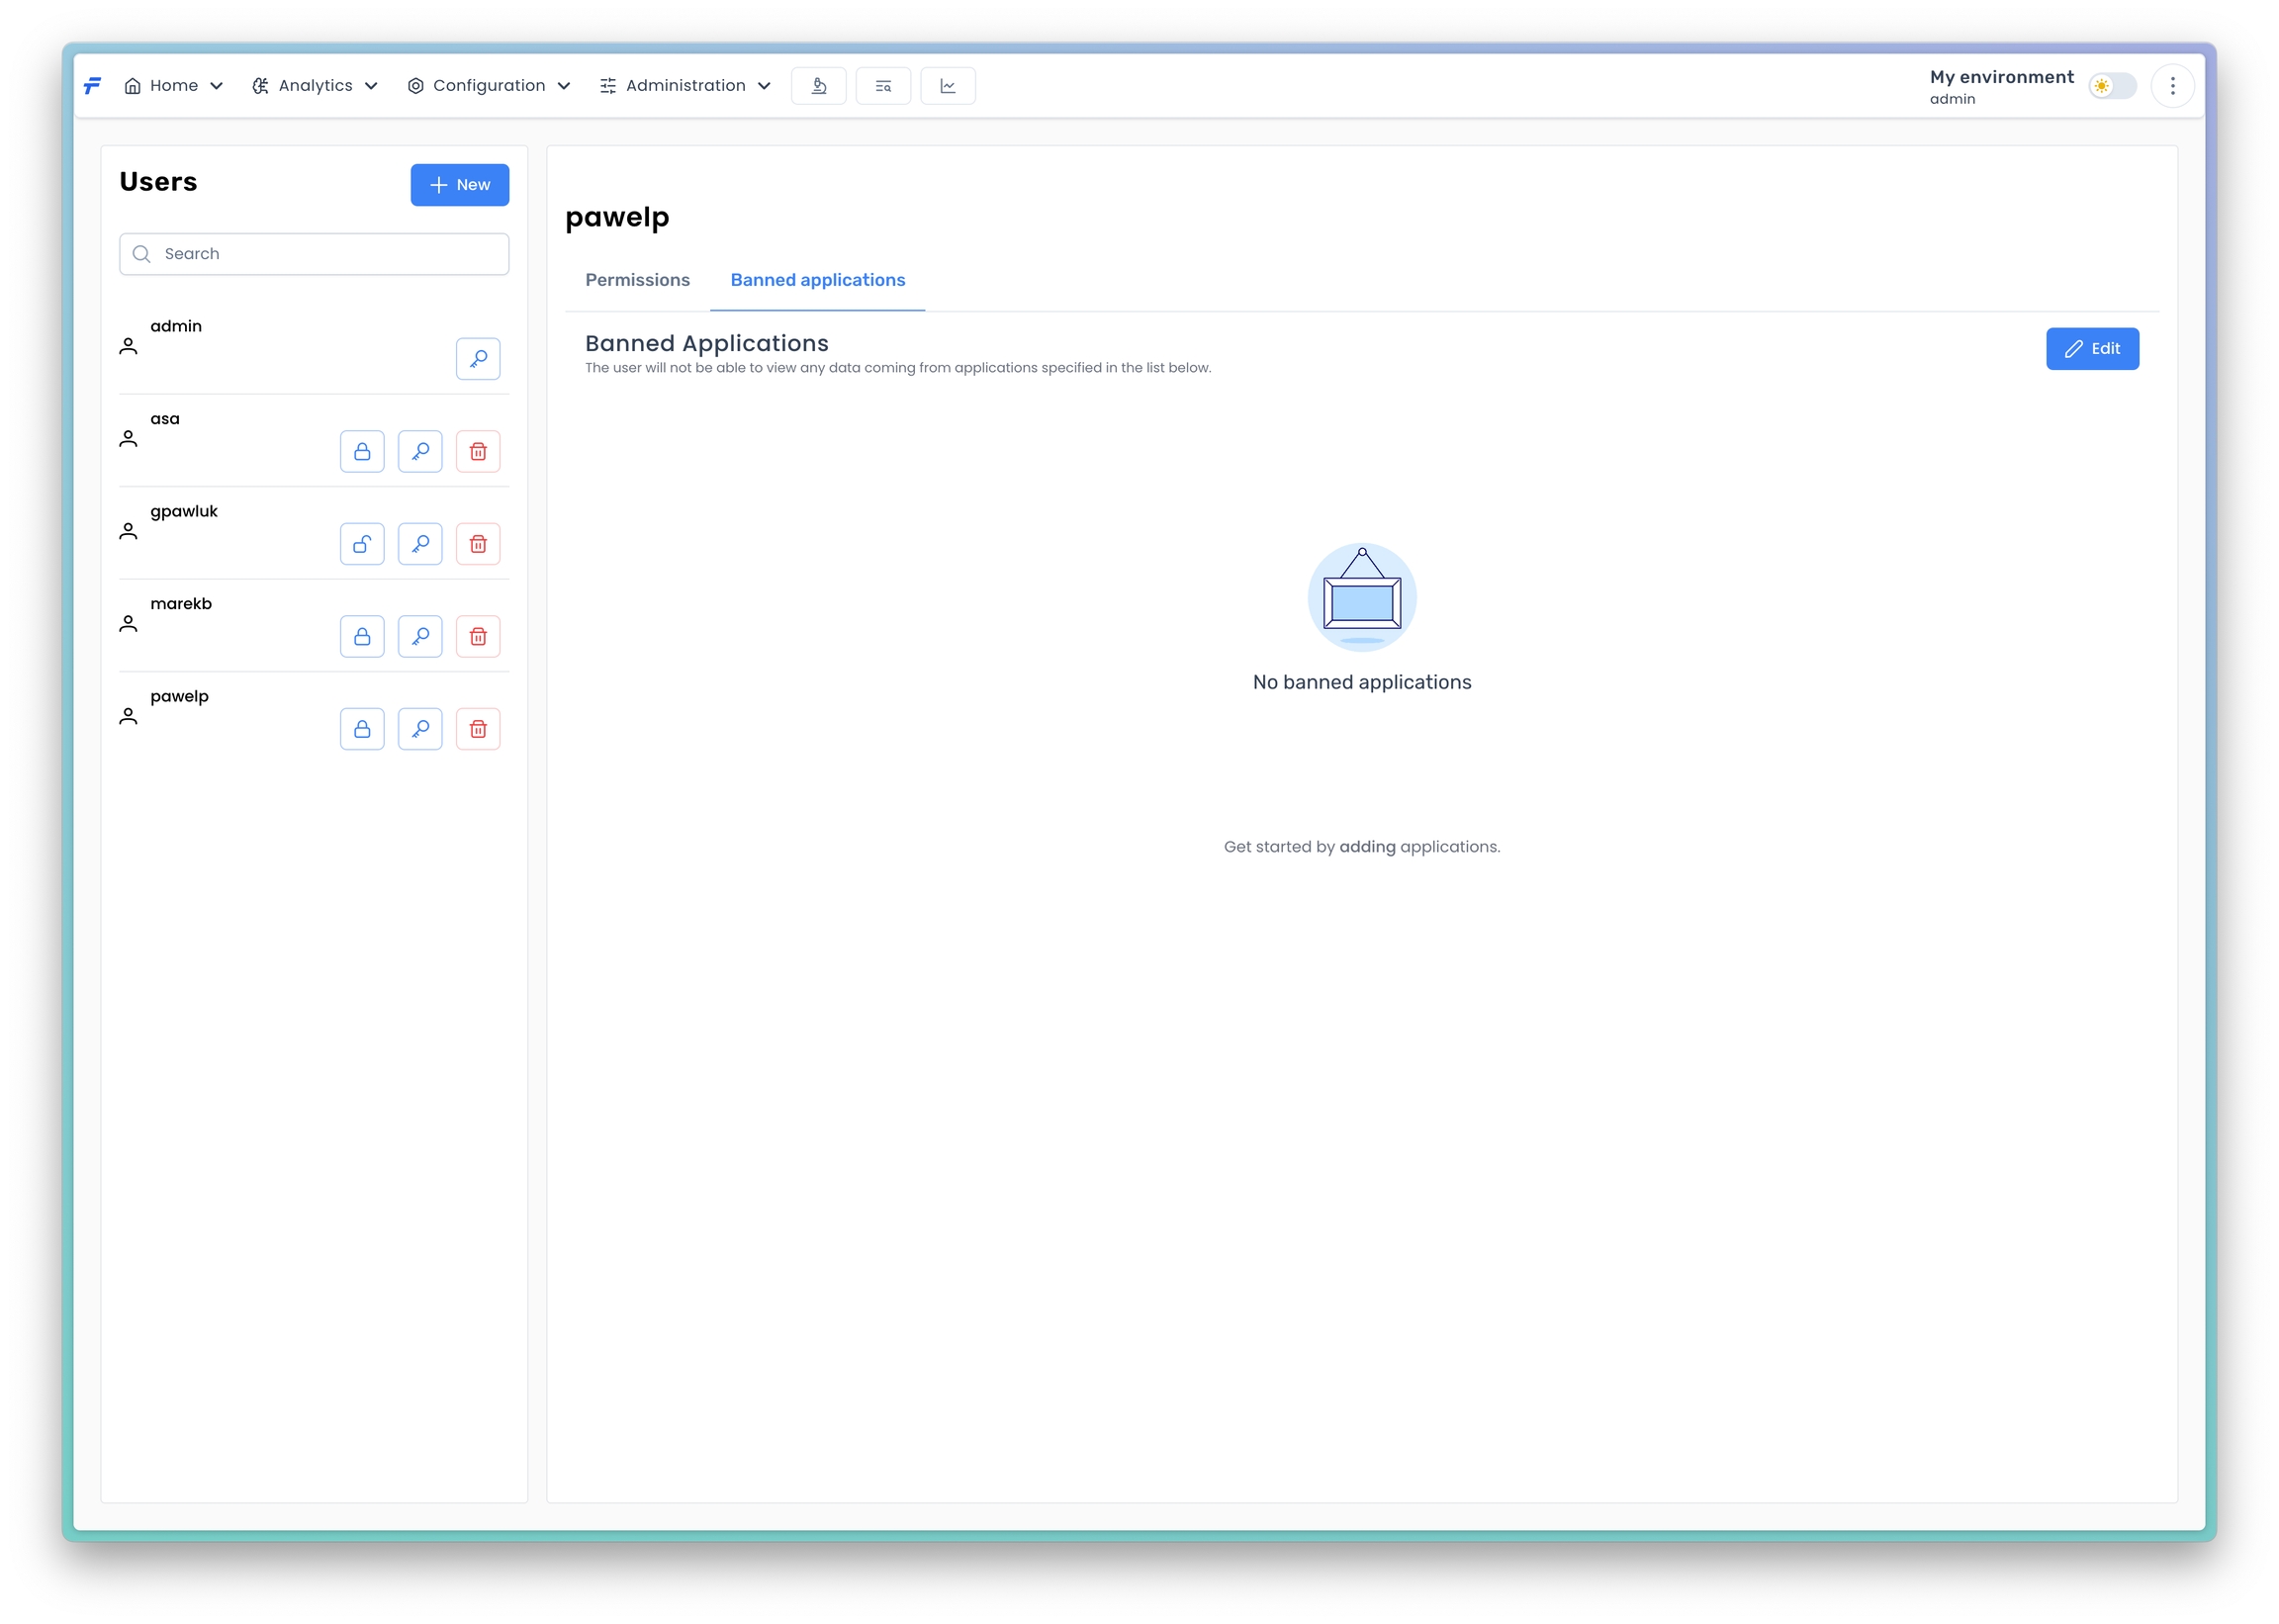Click the key icon for marekb
Screen dimensions: 2279x1624
pyautogui.click(x=420, y=637)
